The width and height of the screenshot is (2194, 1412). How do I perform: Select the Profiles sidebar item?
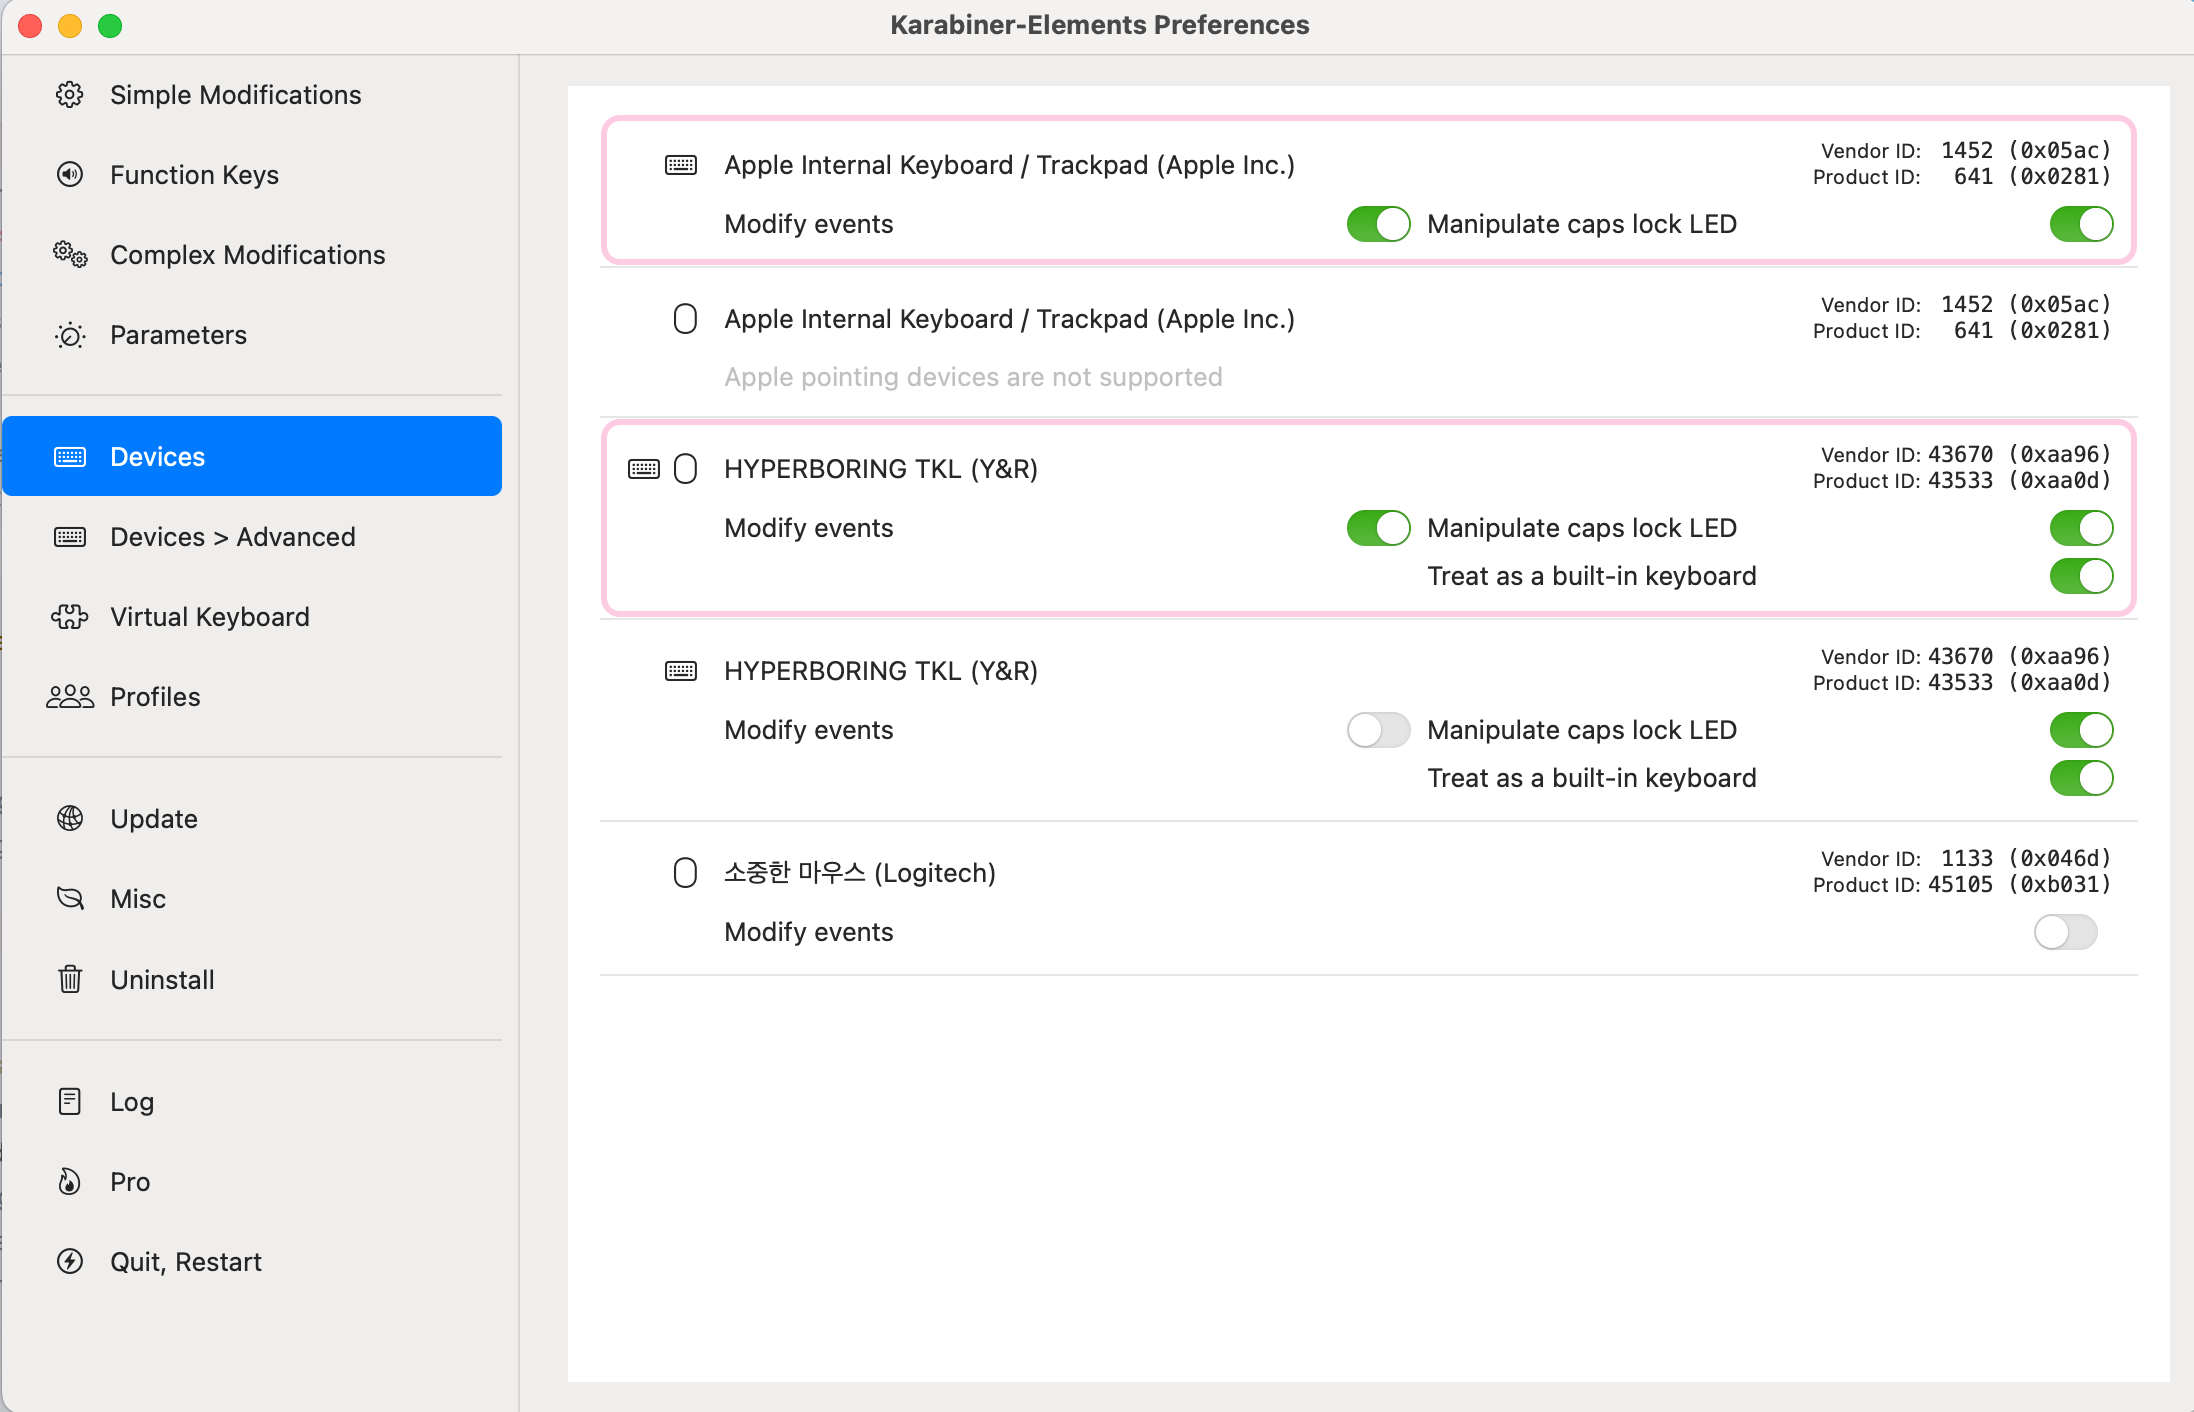click(x=252, y=697)
